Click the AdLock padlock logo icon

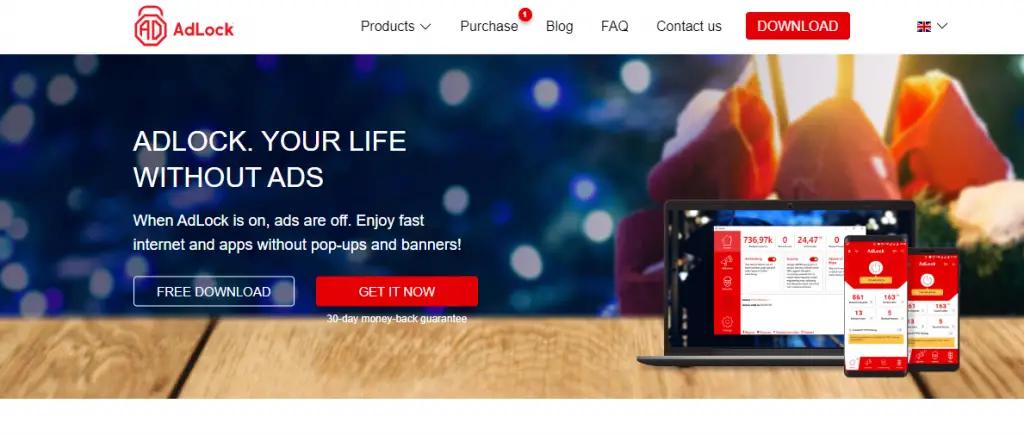150,26
